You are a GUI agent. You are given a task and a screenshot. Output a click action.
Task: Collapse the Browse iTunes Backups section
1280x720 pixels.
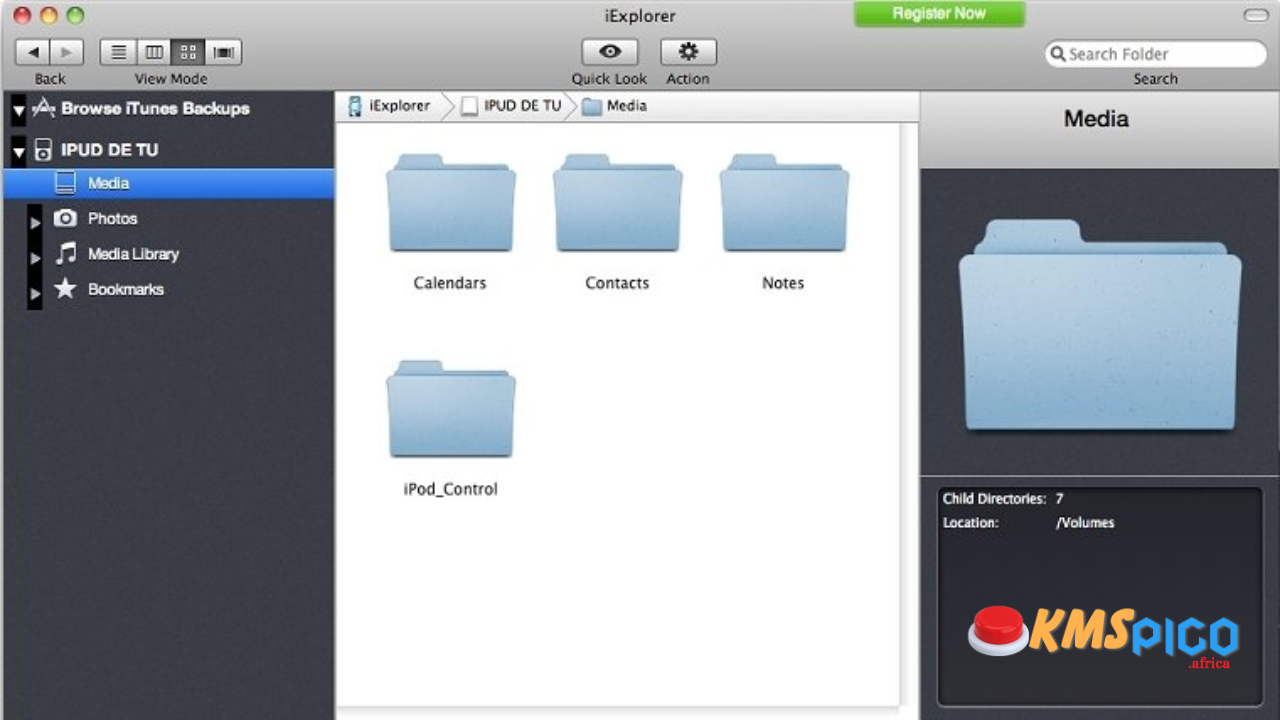[19, 109]
